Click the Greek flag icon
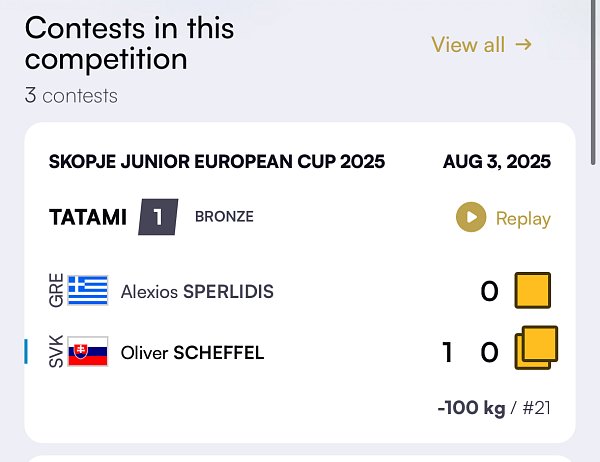Screen dimensions: 600x462 coord(88,290)
